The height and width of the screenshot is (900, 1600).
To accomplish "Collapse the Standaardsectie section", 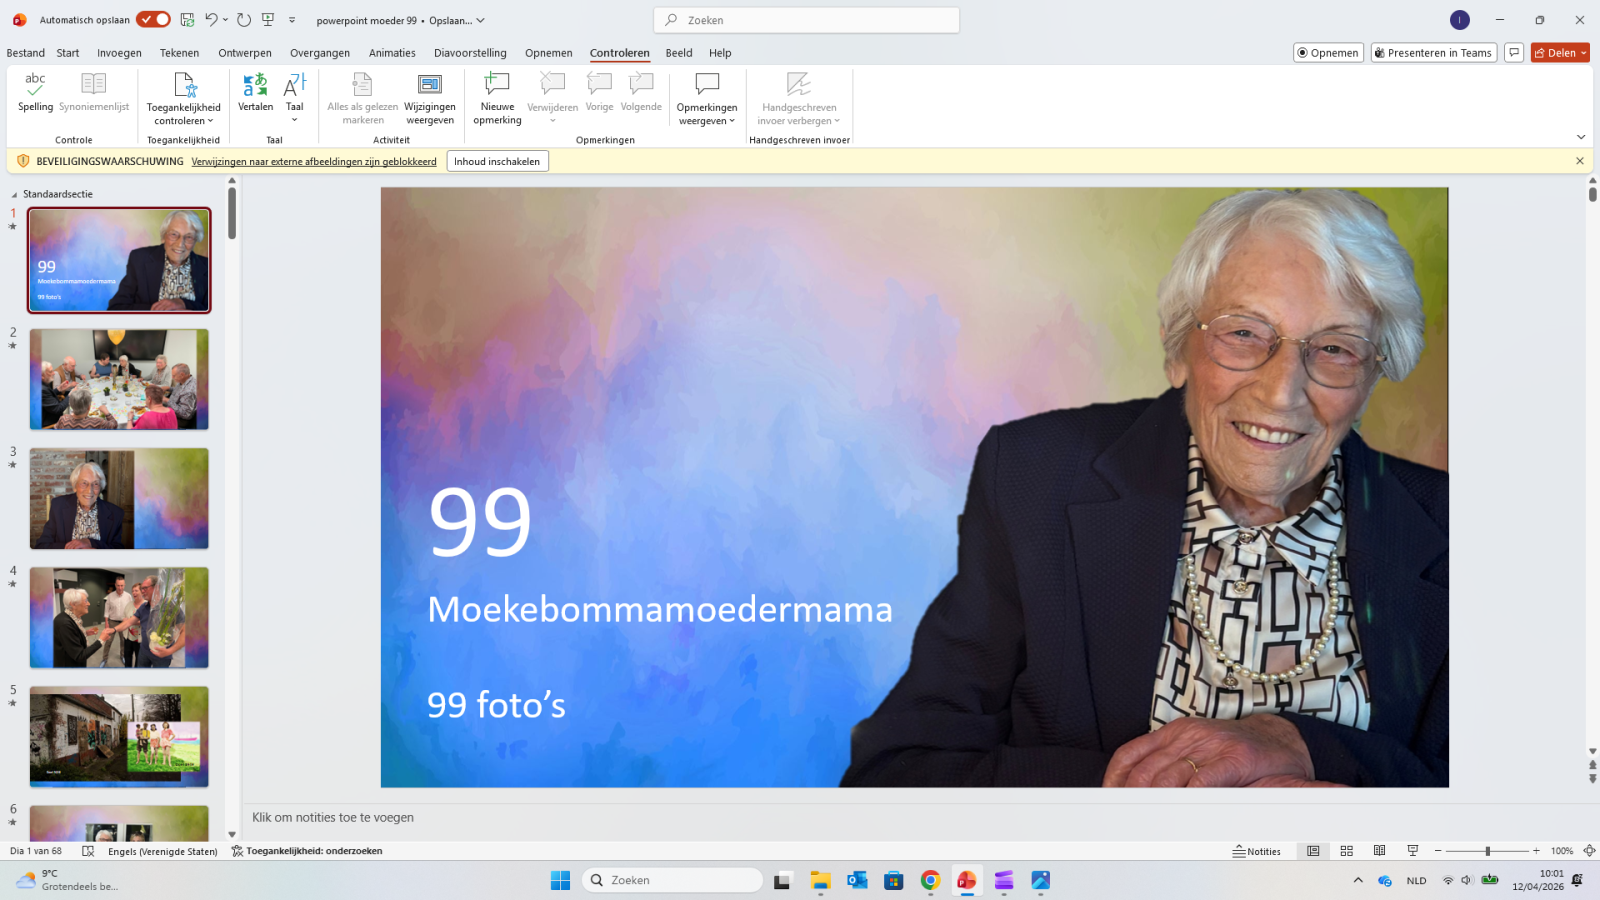I will 14,195.
